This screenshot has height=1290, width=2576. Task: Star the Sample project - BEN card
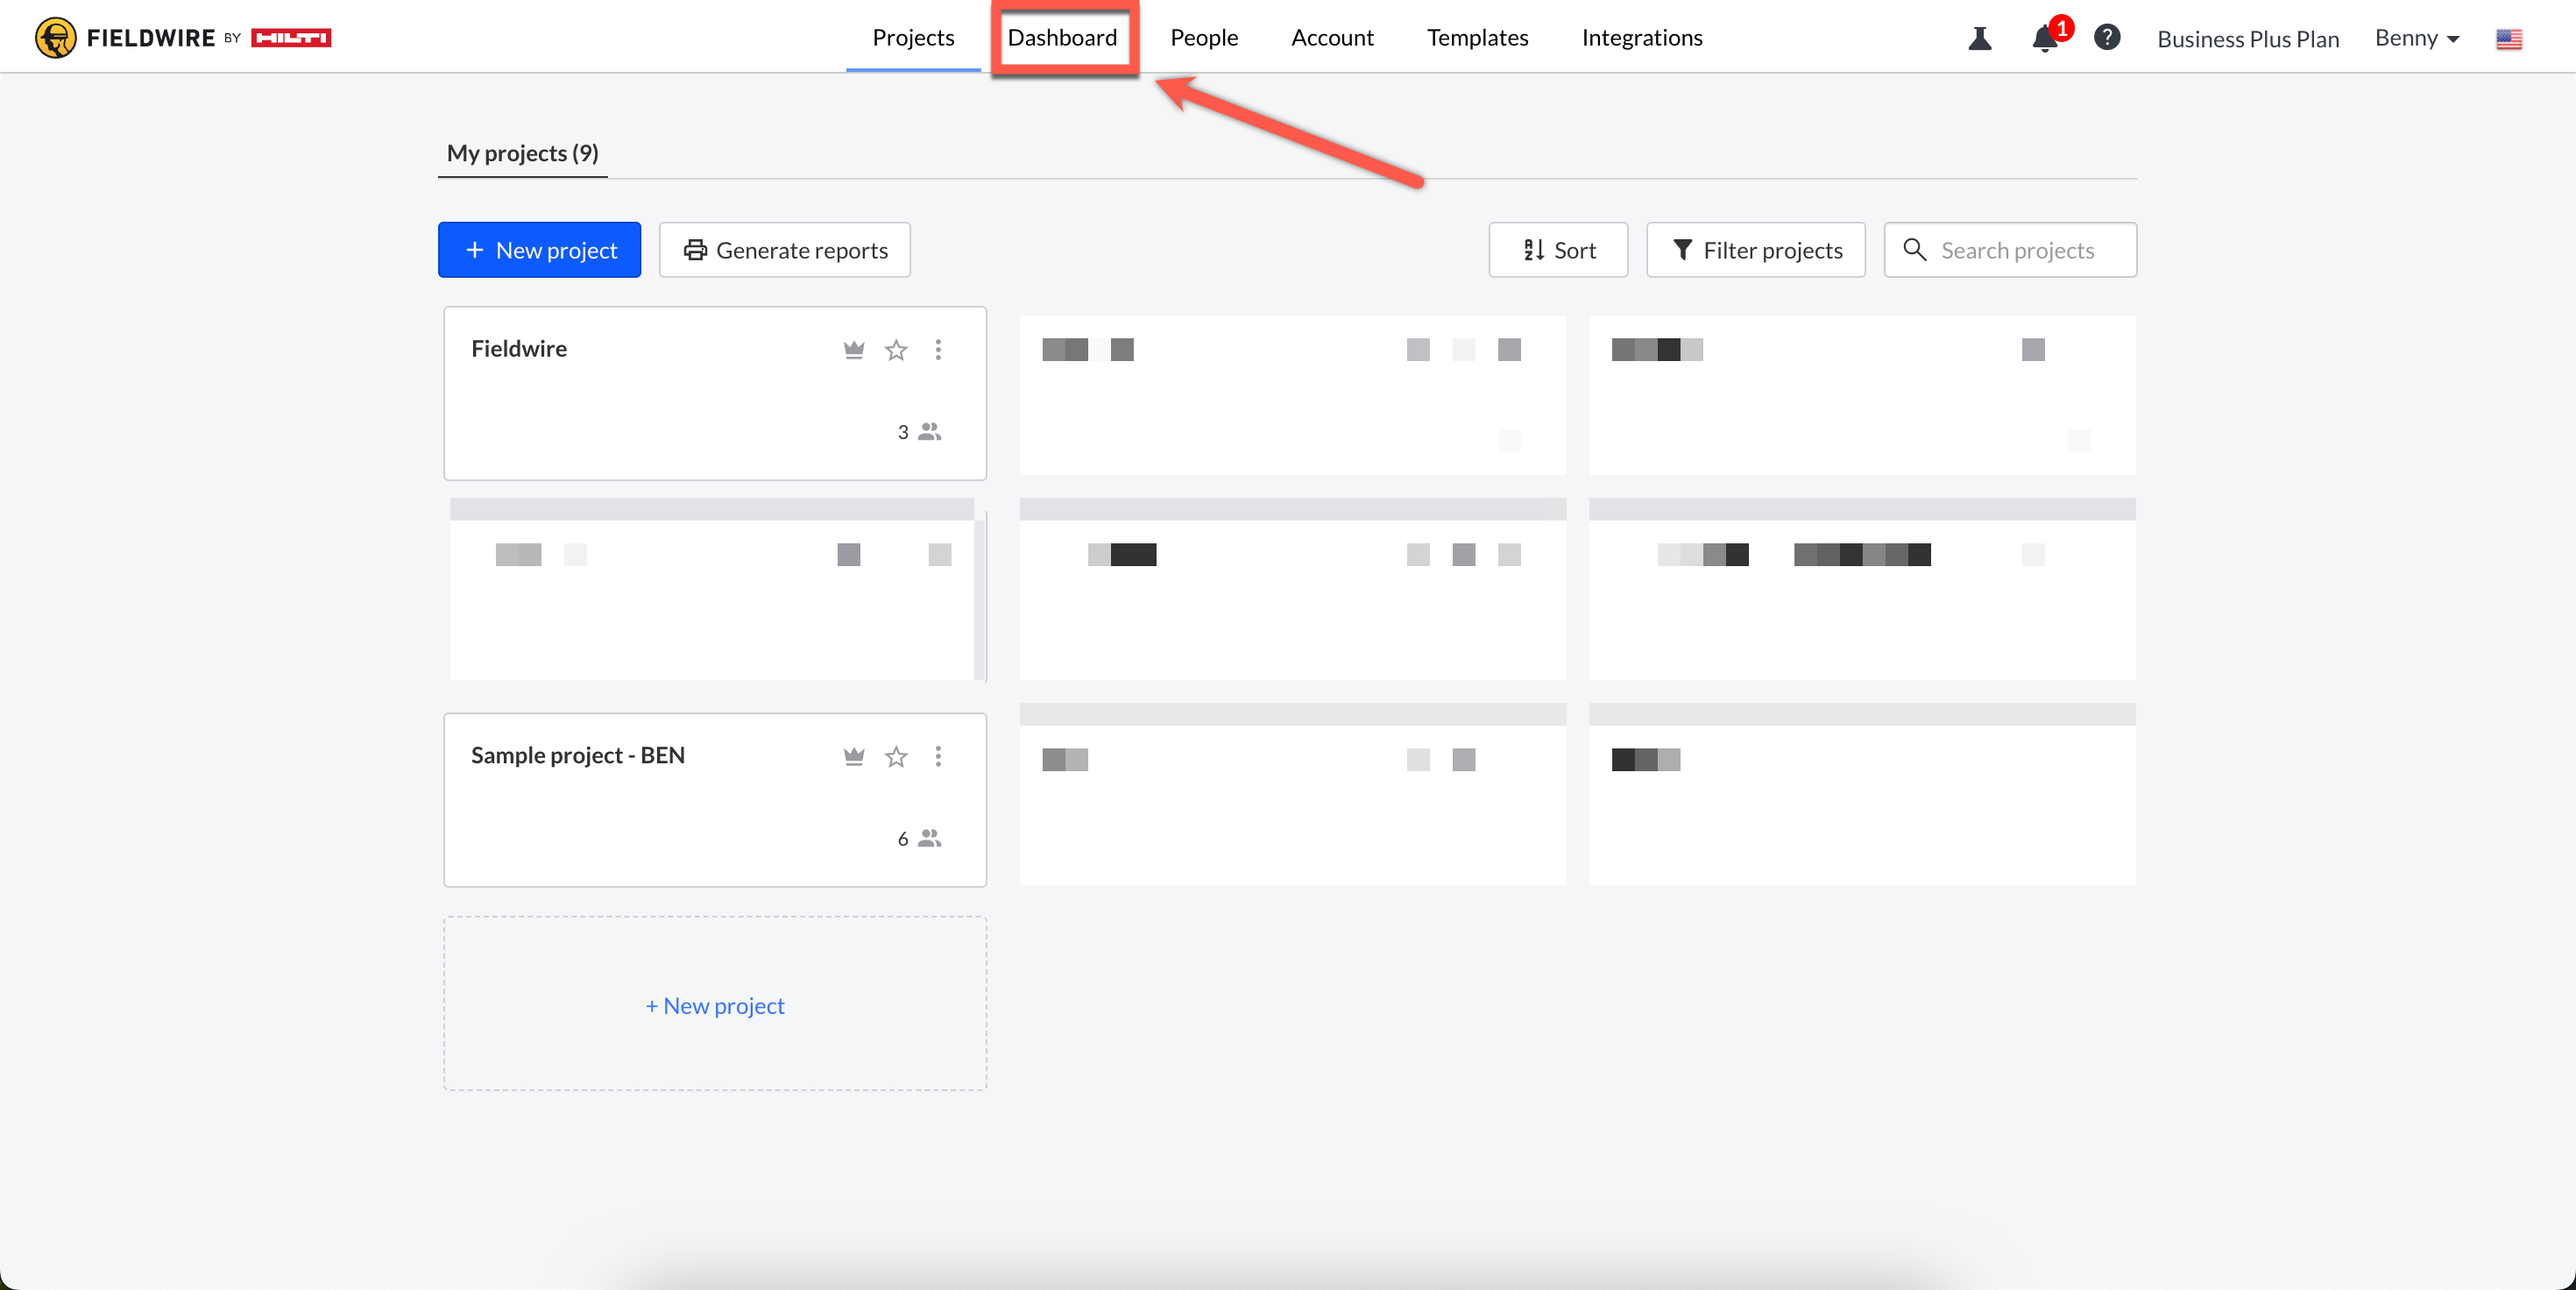click(x=896, y=757)
